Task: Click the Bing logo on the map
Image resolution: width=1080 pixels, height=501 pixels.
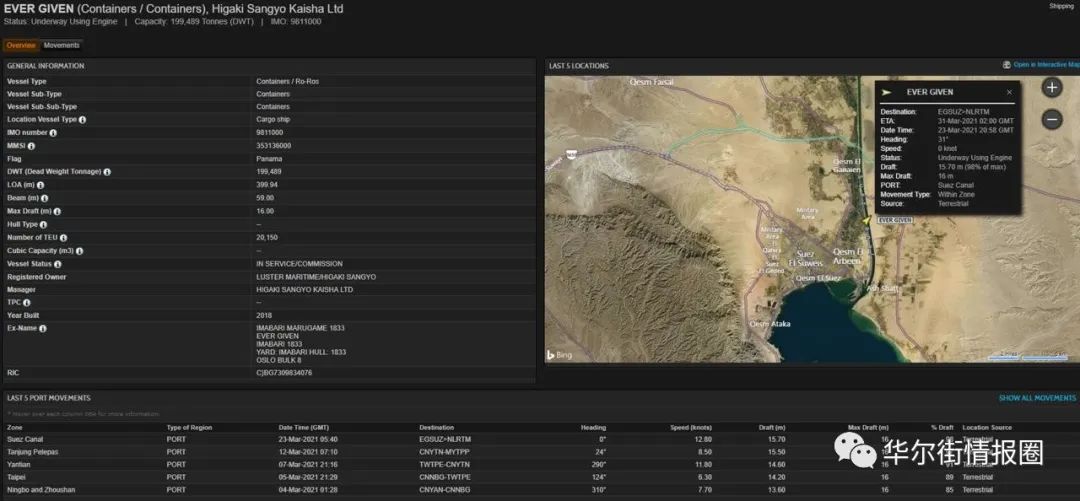Action: point(559,355)
